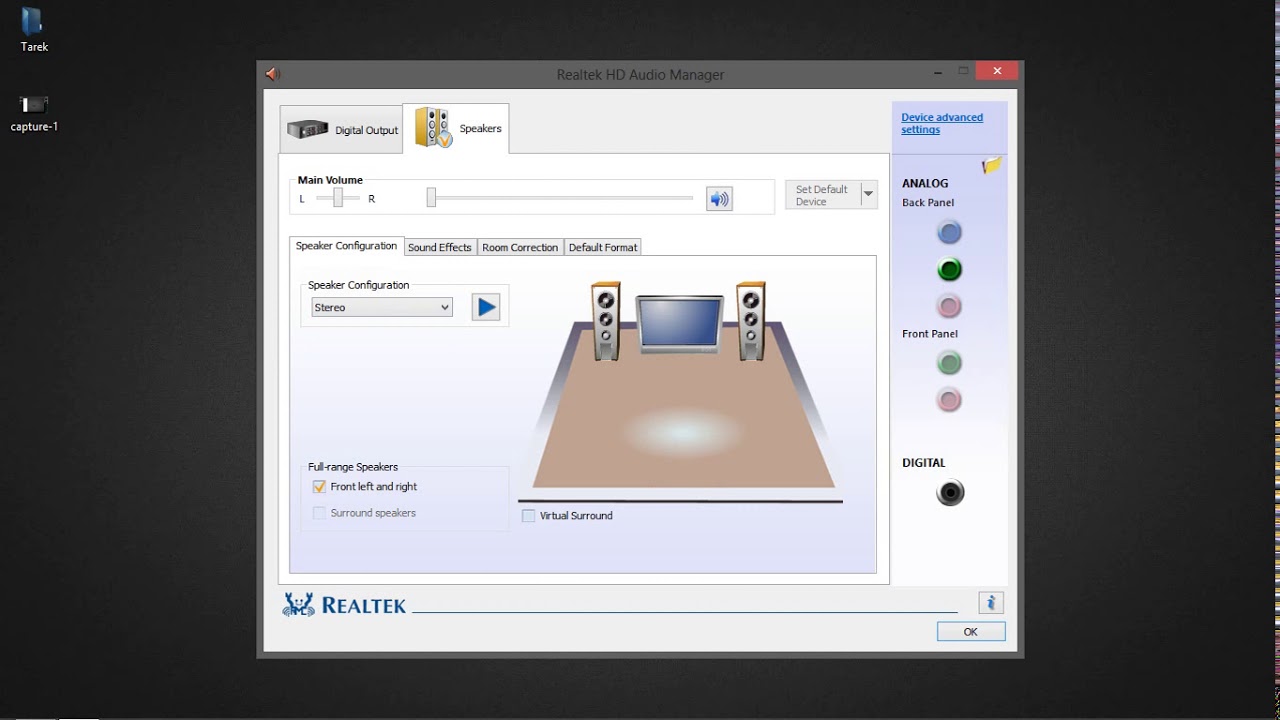Click the ANALOG section heading
1280x720 pixels.
tap(925, 184)
